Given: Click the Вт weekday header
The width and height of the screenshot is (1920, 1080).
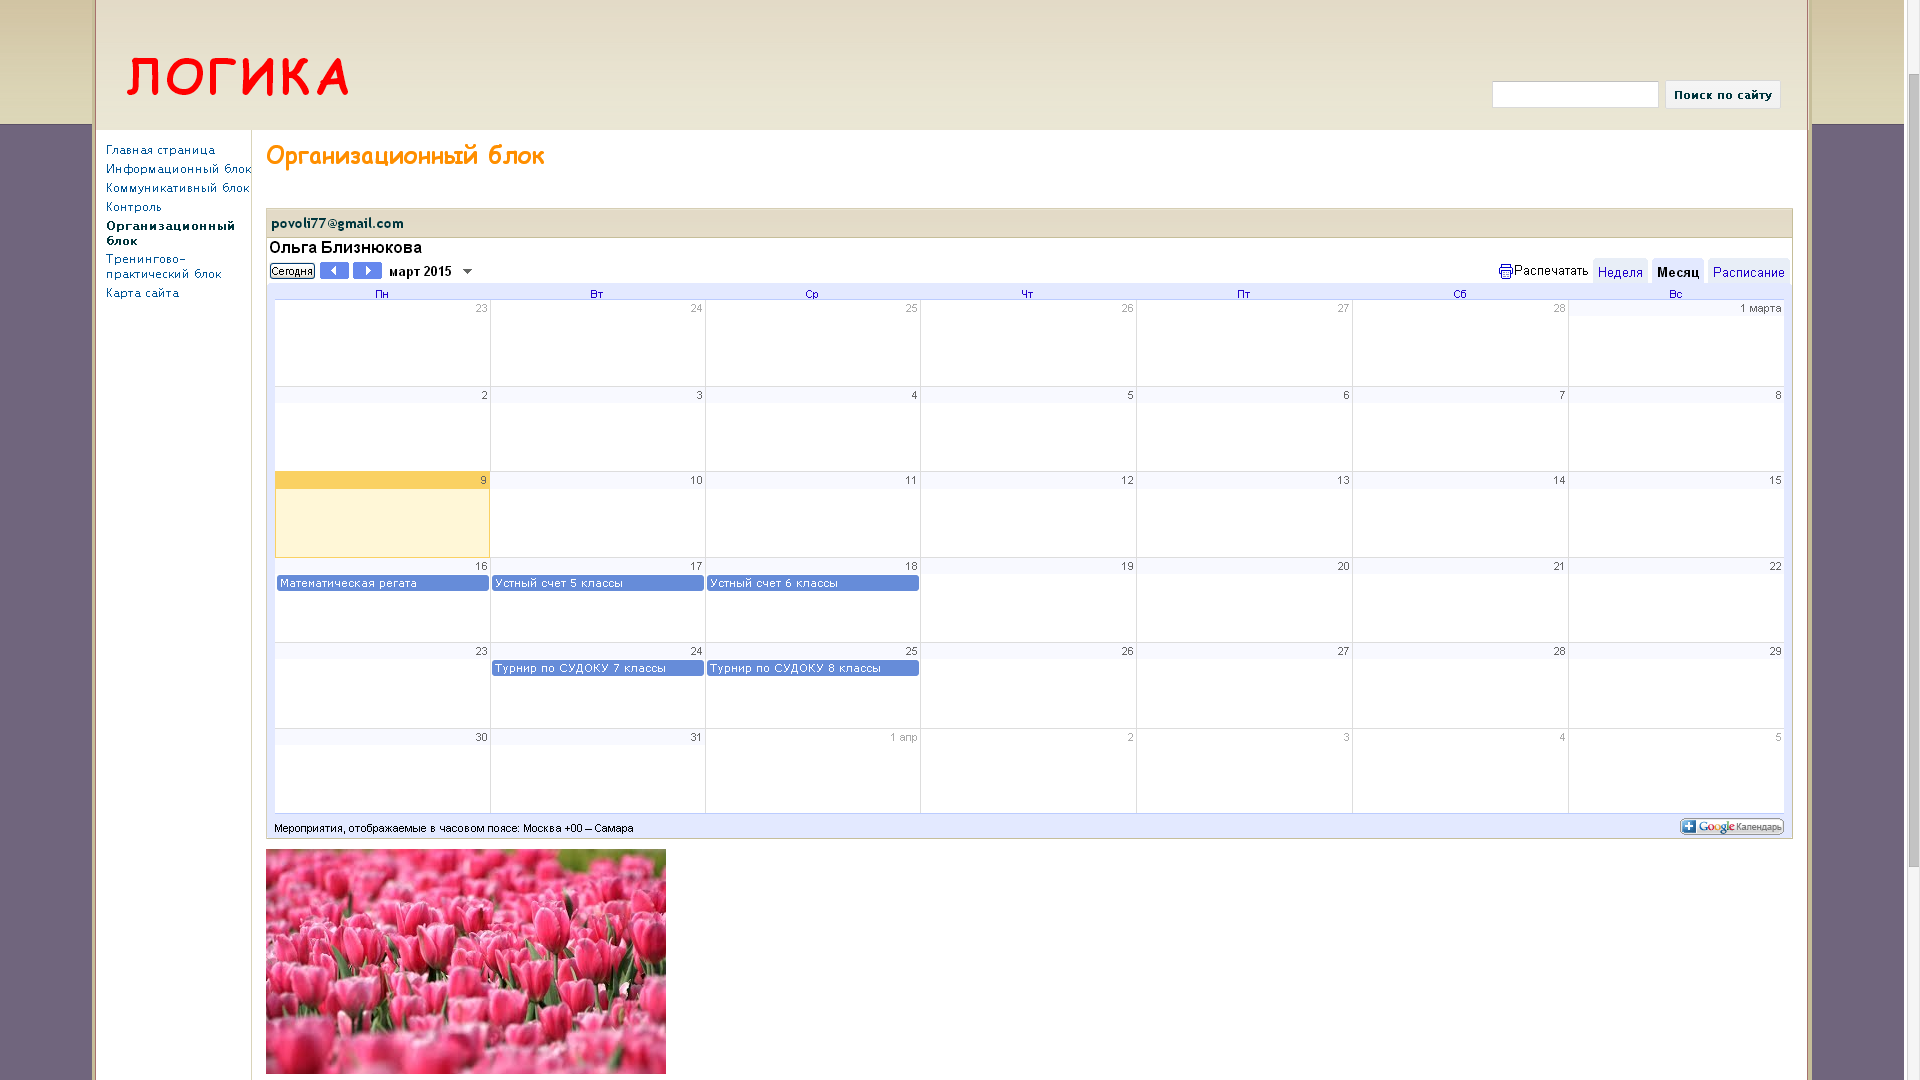Looking at the screenshot, I should pyautogui.click(x=597, y=294).
